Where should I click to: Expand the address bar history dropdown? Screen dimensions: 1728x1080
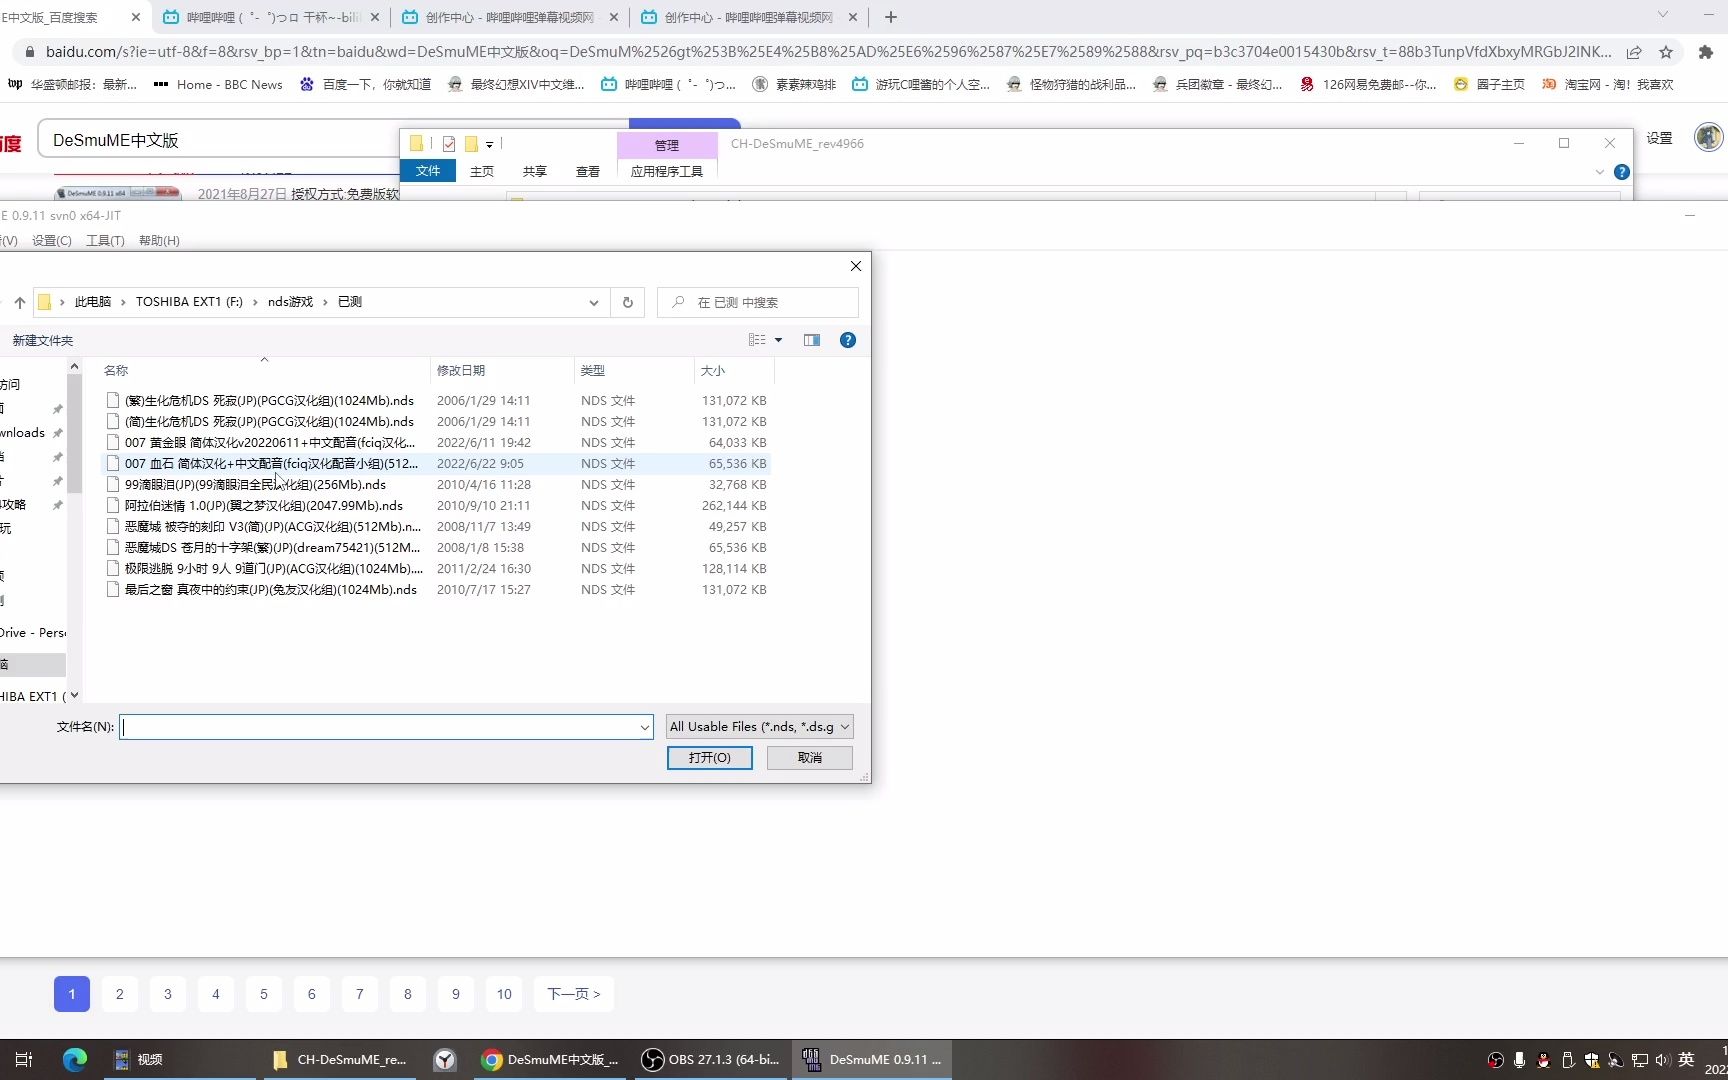tap(594, 302)
